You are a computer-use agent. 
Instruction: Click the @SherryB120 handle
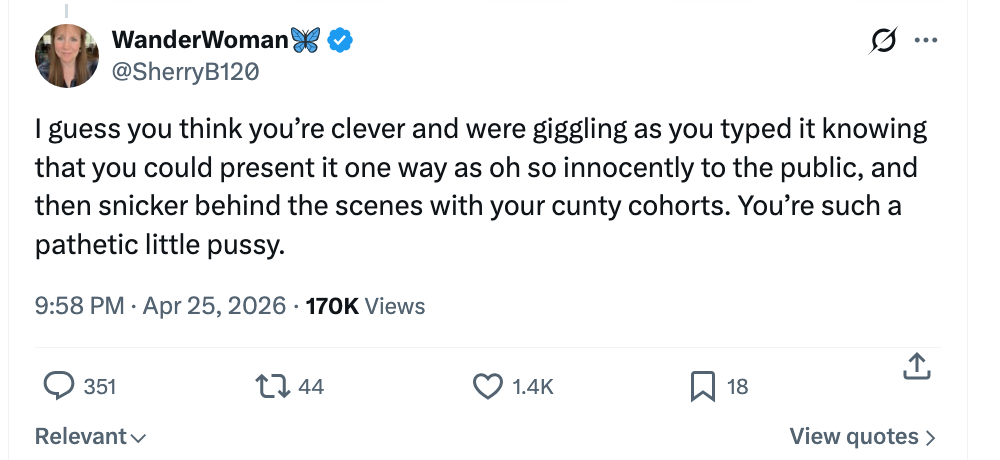click(x=178, y=70)
